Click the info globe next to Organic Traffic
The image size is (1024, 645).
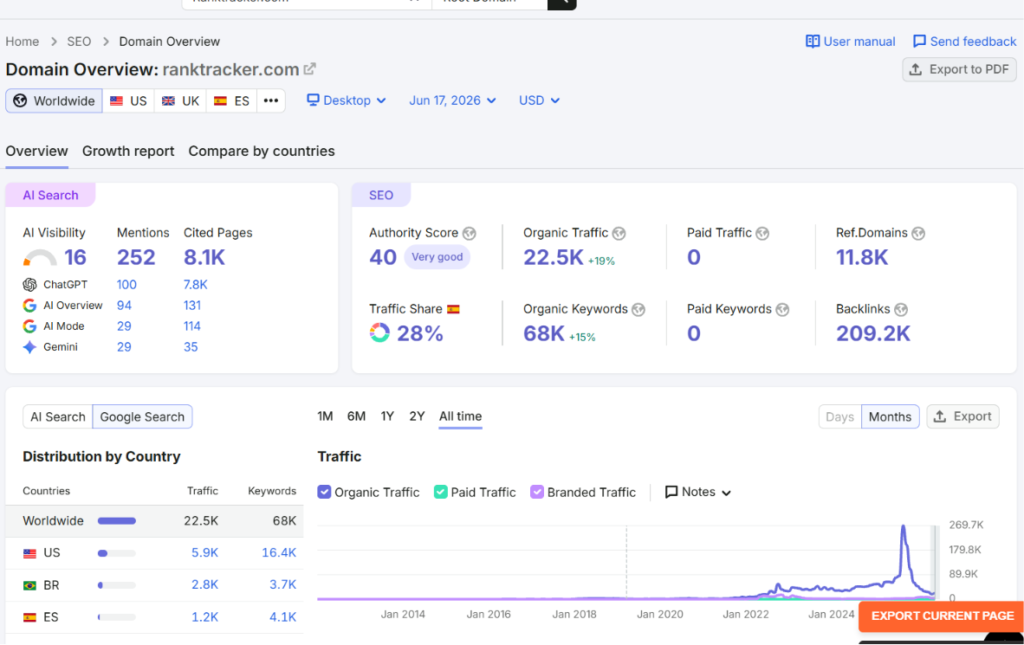[x=619, y=233]
